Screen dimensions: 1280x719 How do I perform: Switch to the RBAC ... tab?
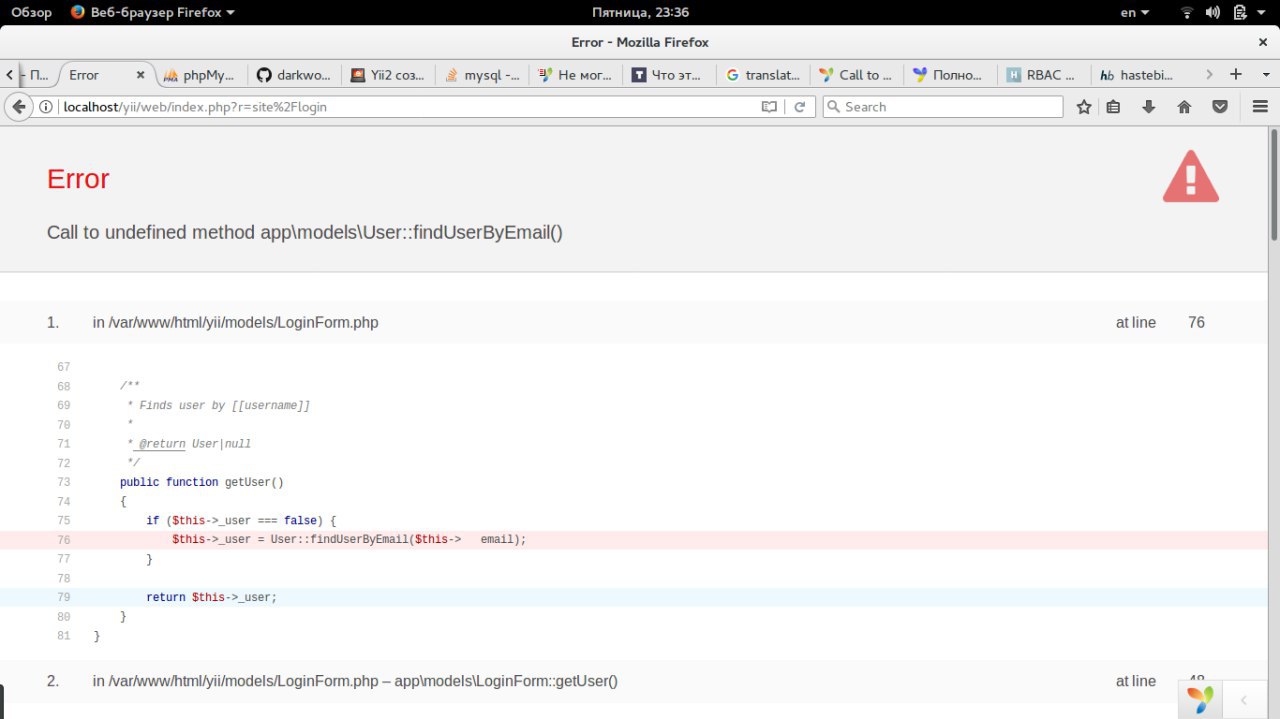click(1043, 75)
